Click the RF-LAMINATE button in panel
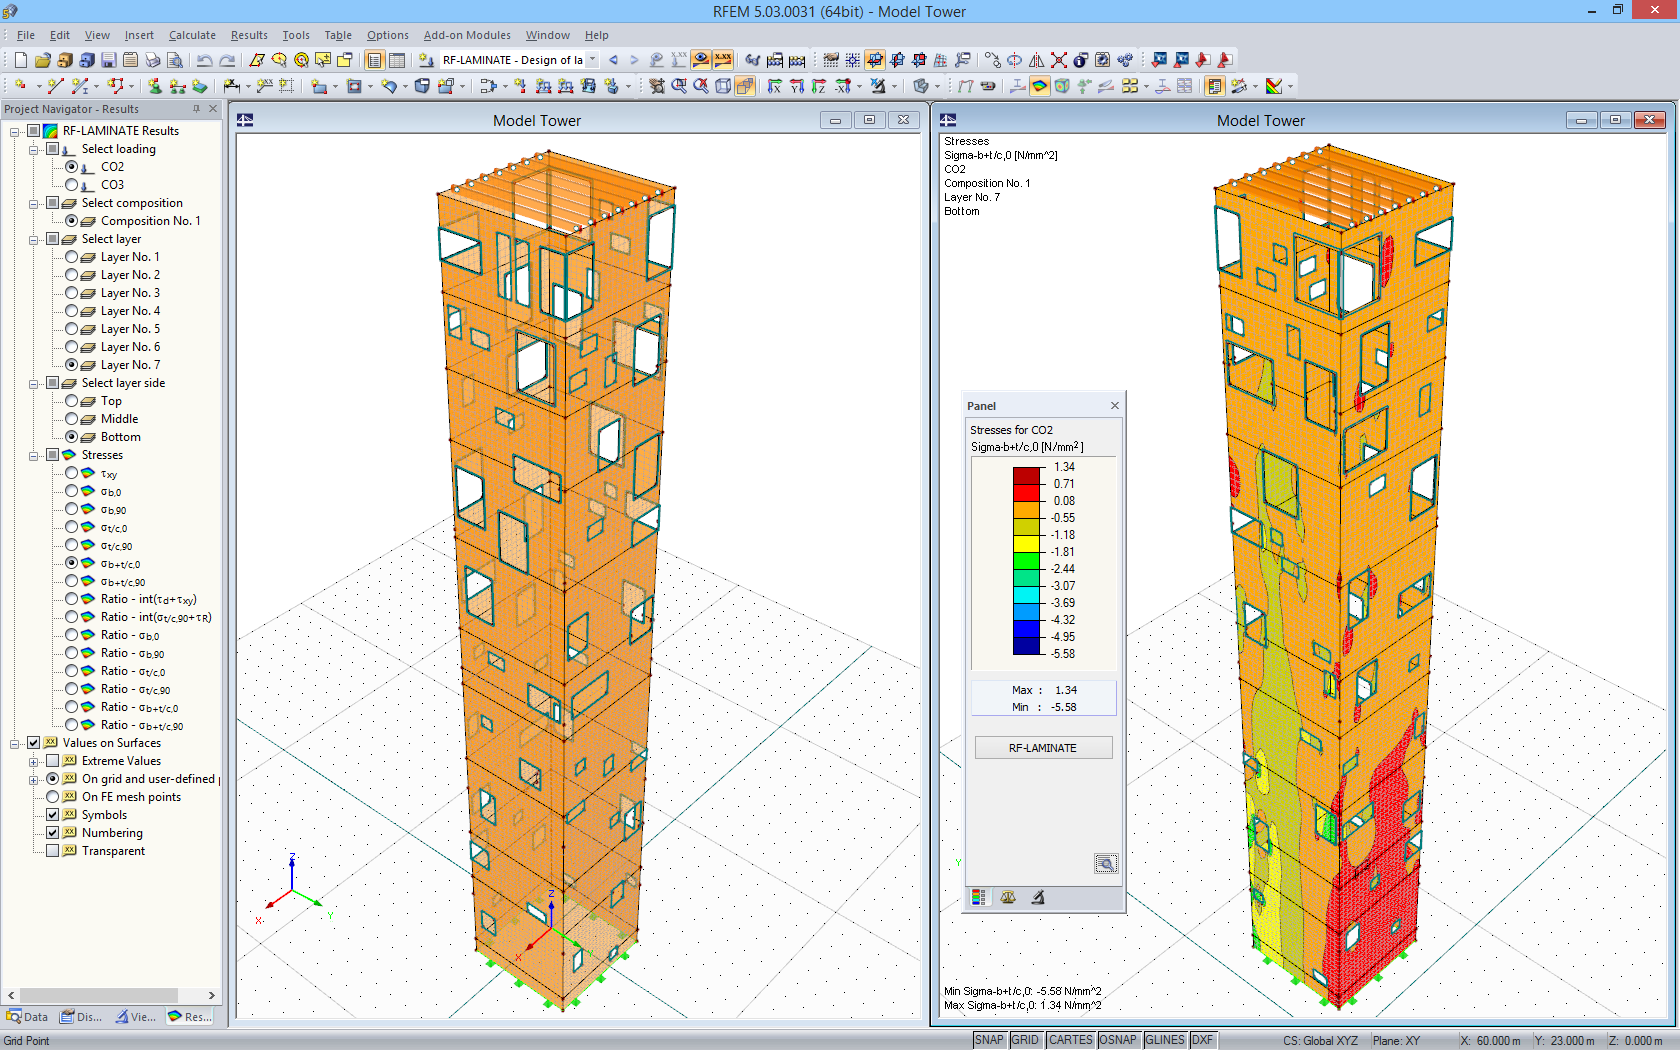Viewport: 1680px width, 1050px height. [x=1043, y=748]
